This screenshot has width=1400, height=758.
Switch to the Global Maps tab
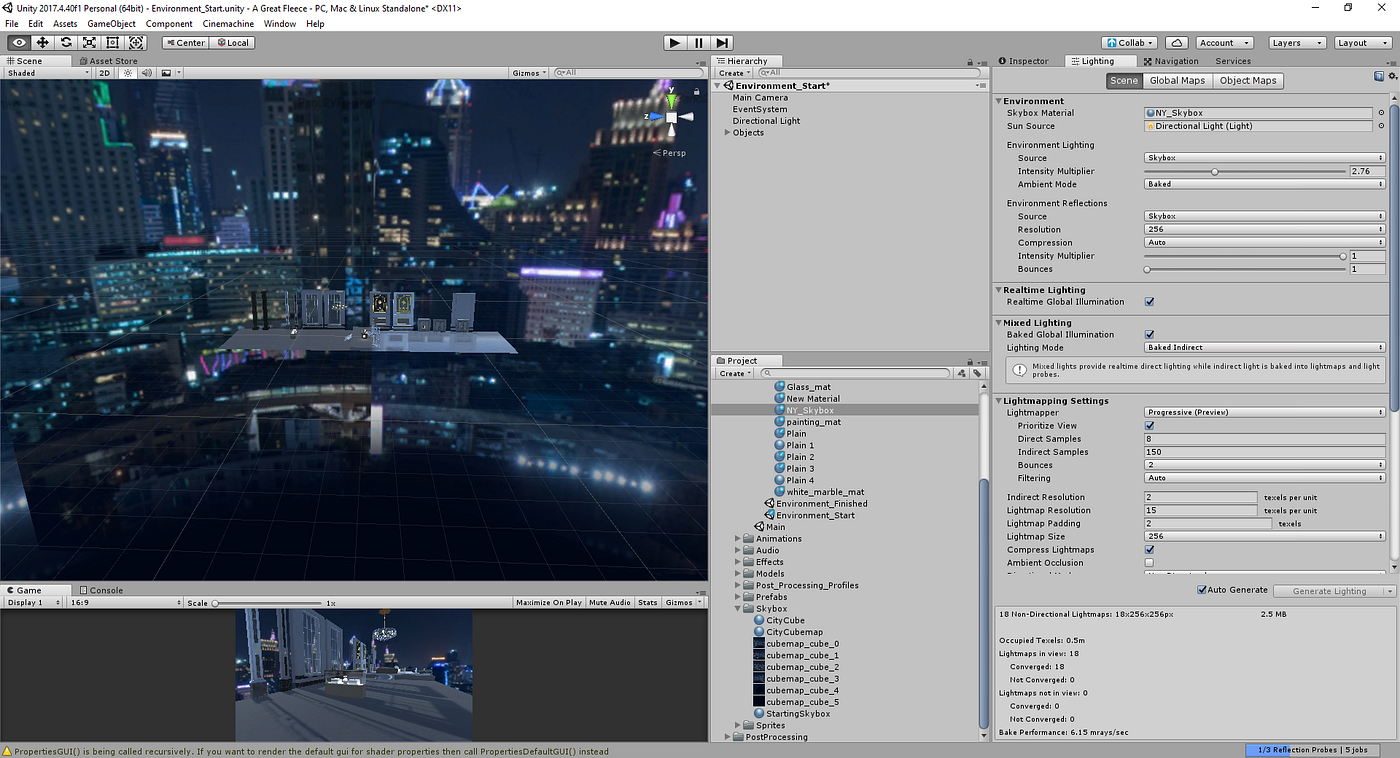pyautogui.click(x=1176, y=80)
